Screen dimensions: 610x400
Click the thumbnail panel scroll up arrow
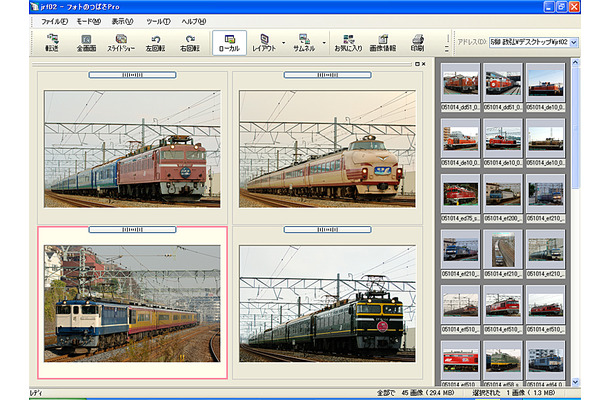(575, 62)
